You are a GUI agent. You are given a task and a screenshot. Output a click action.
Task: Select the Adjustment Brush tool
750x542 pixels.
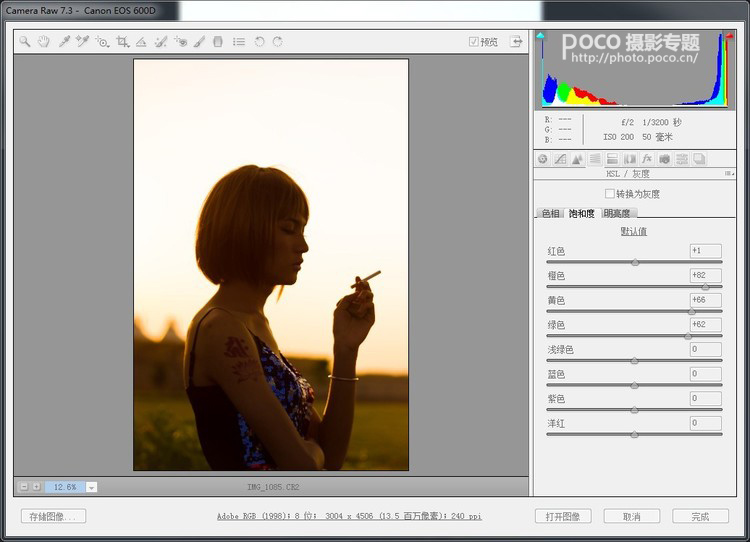[199, 42]
